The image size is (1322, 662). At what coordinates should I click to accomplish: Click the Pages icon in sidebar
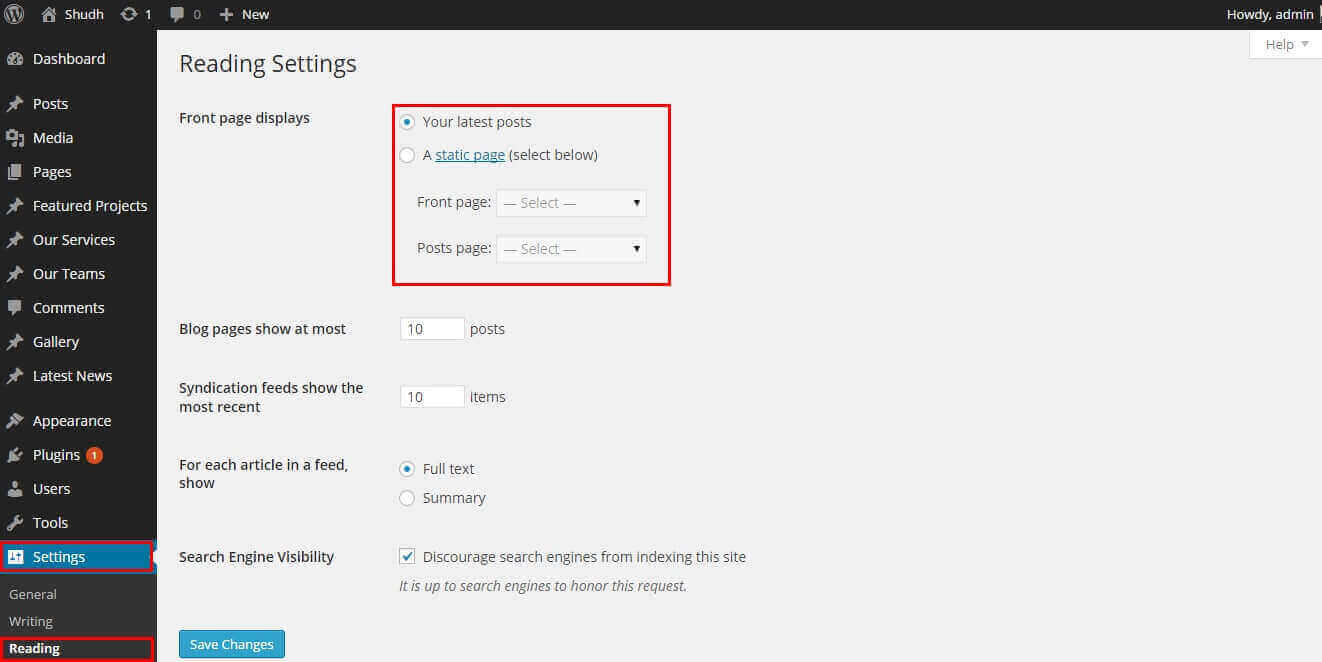15,172
